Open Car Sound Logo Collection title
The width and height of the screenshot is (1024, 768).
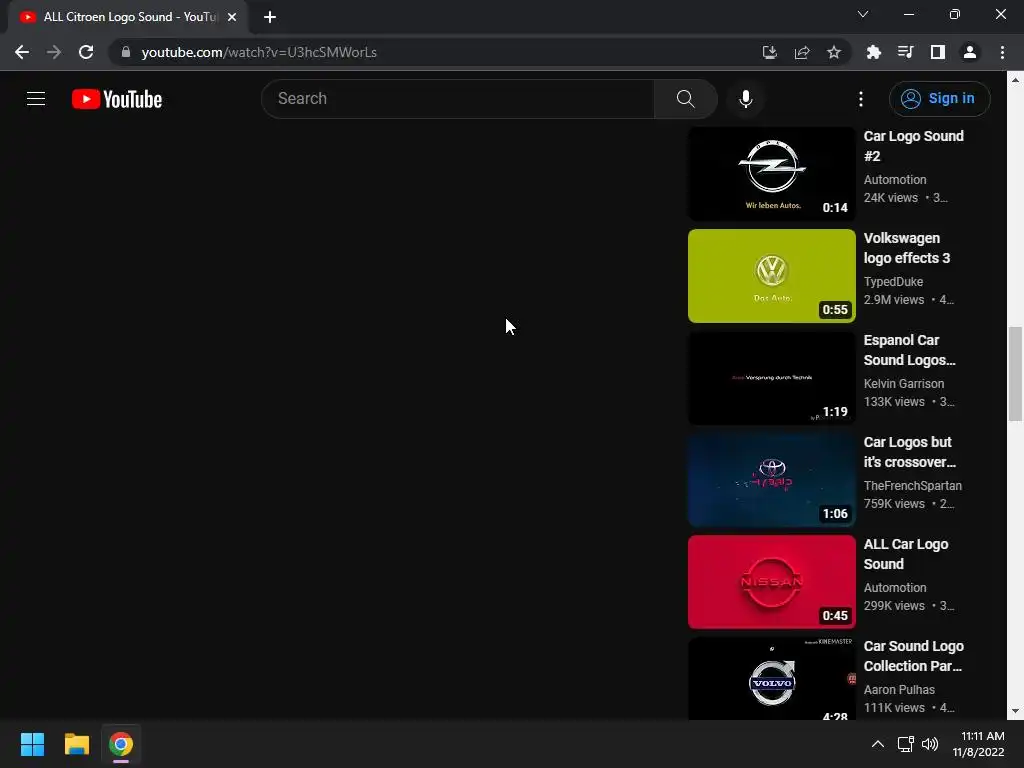tap(913, 656)
